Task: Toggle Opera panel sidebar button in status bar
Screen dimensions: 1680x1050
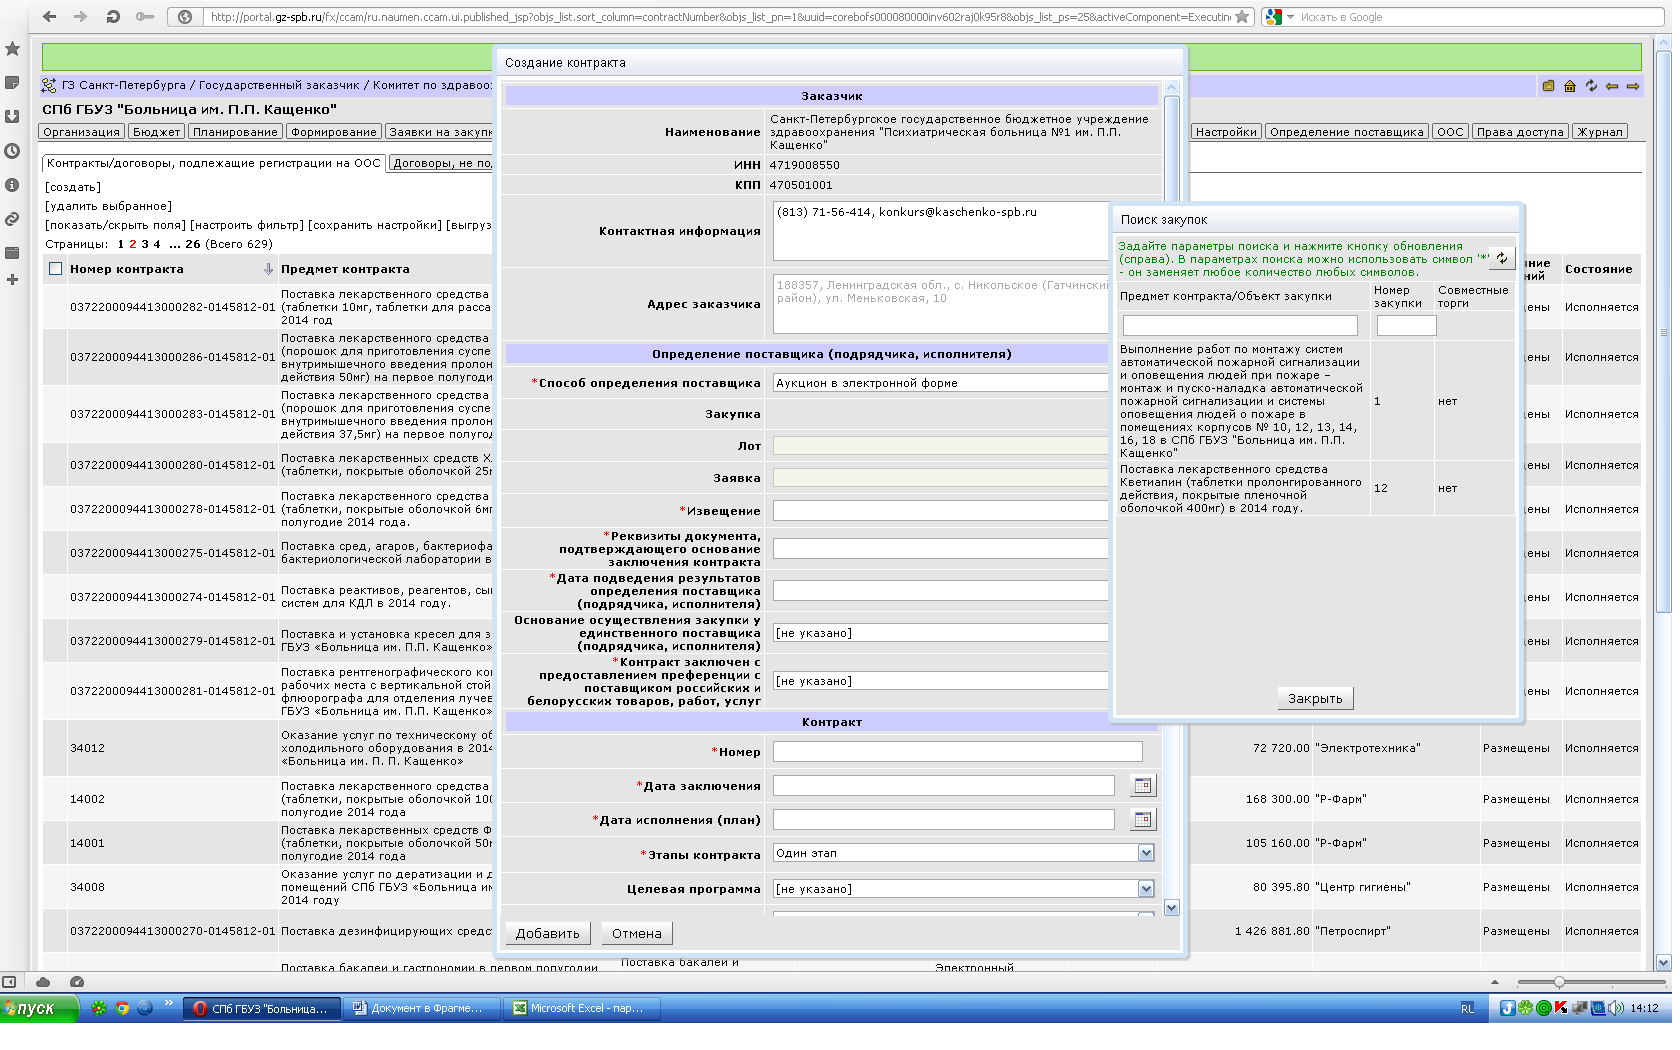Action: point(9,982)
